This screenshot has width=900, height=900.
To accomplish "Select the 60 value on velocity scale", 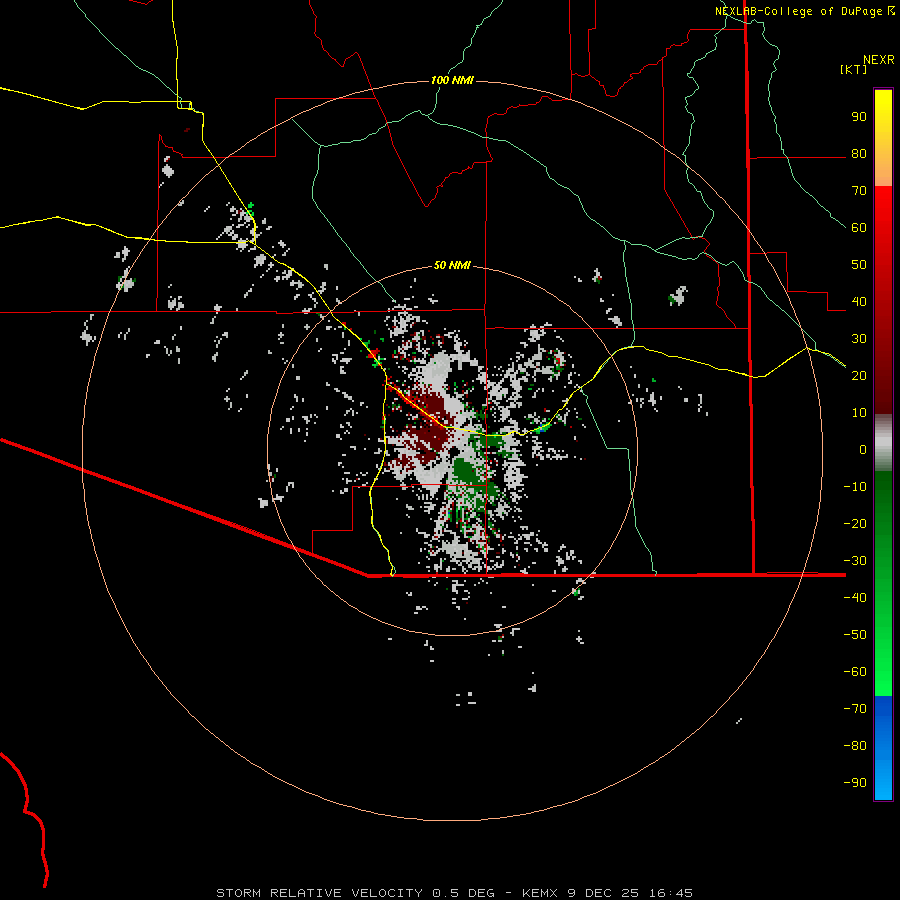I will point(859,228).
